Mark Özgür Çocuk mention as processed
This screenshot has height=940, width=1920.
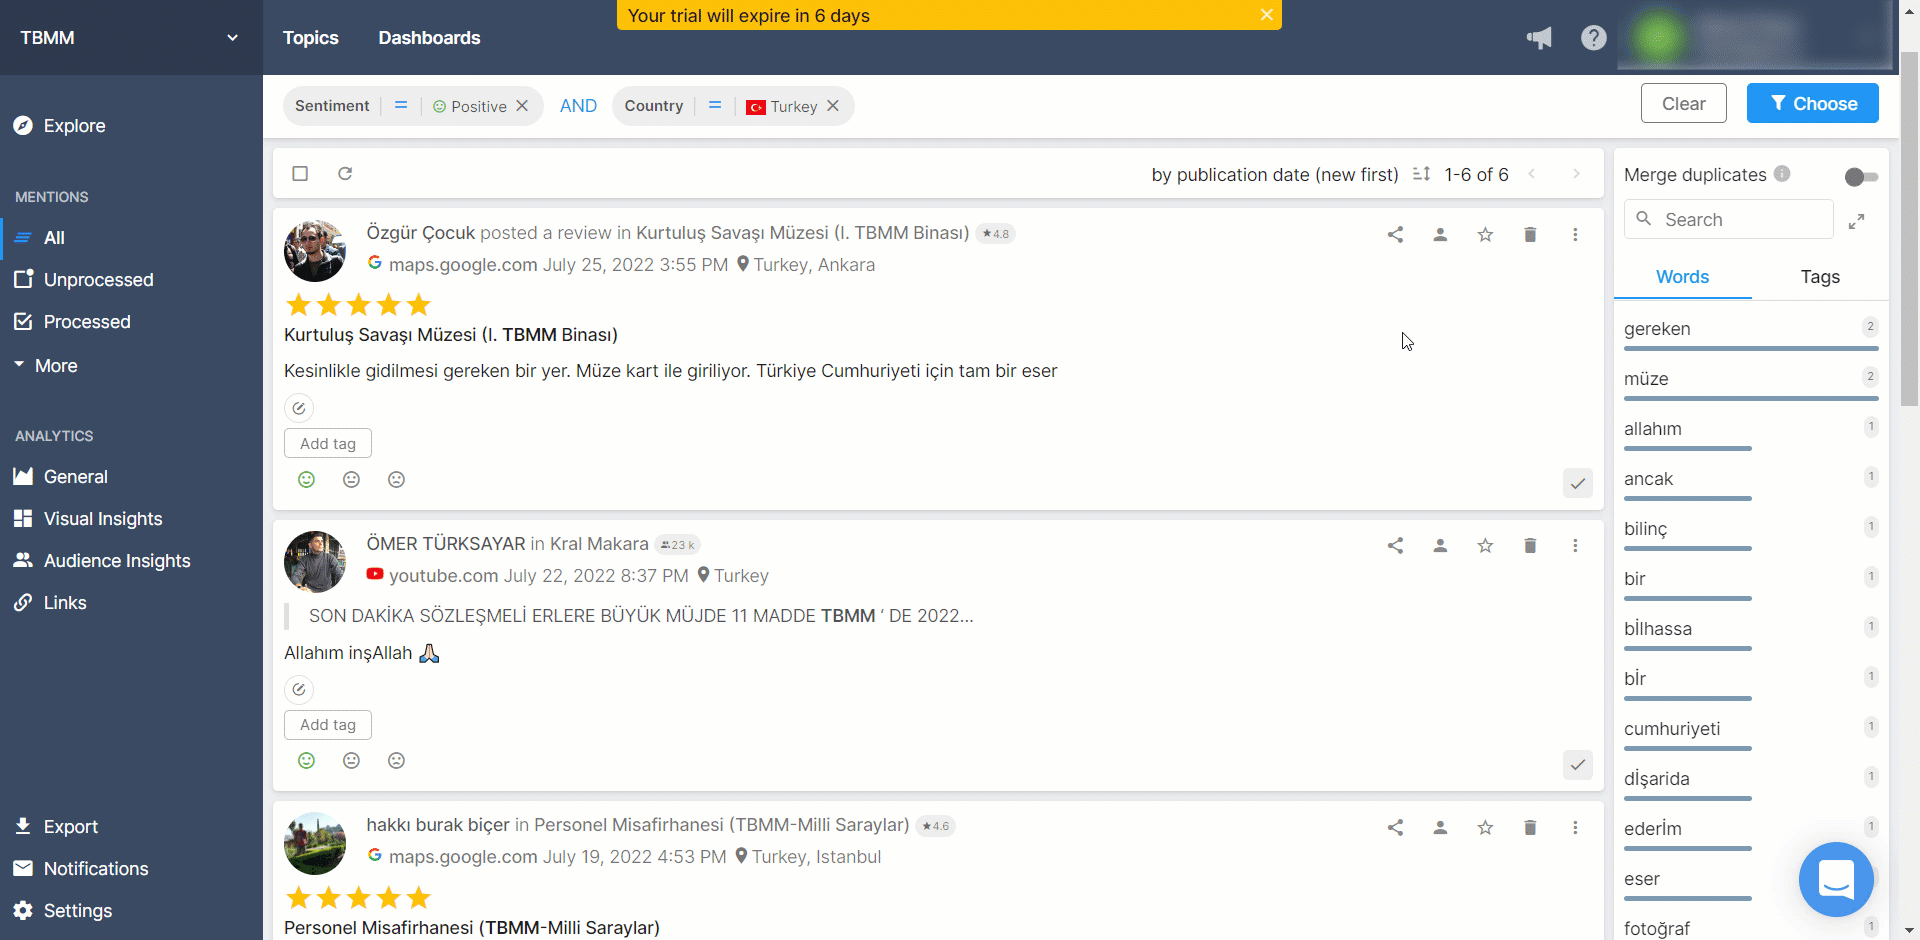(1578, 483)
